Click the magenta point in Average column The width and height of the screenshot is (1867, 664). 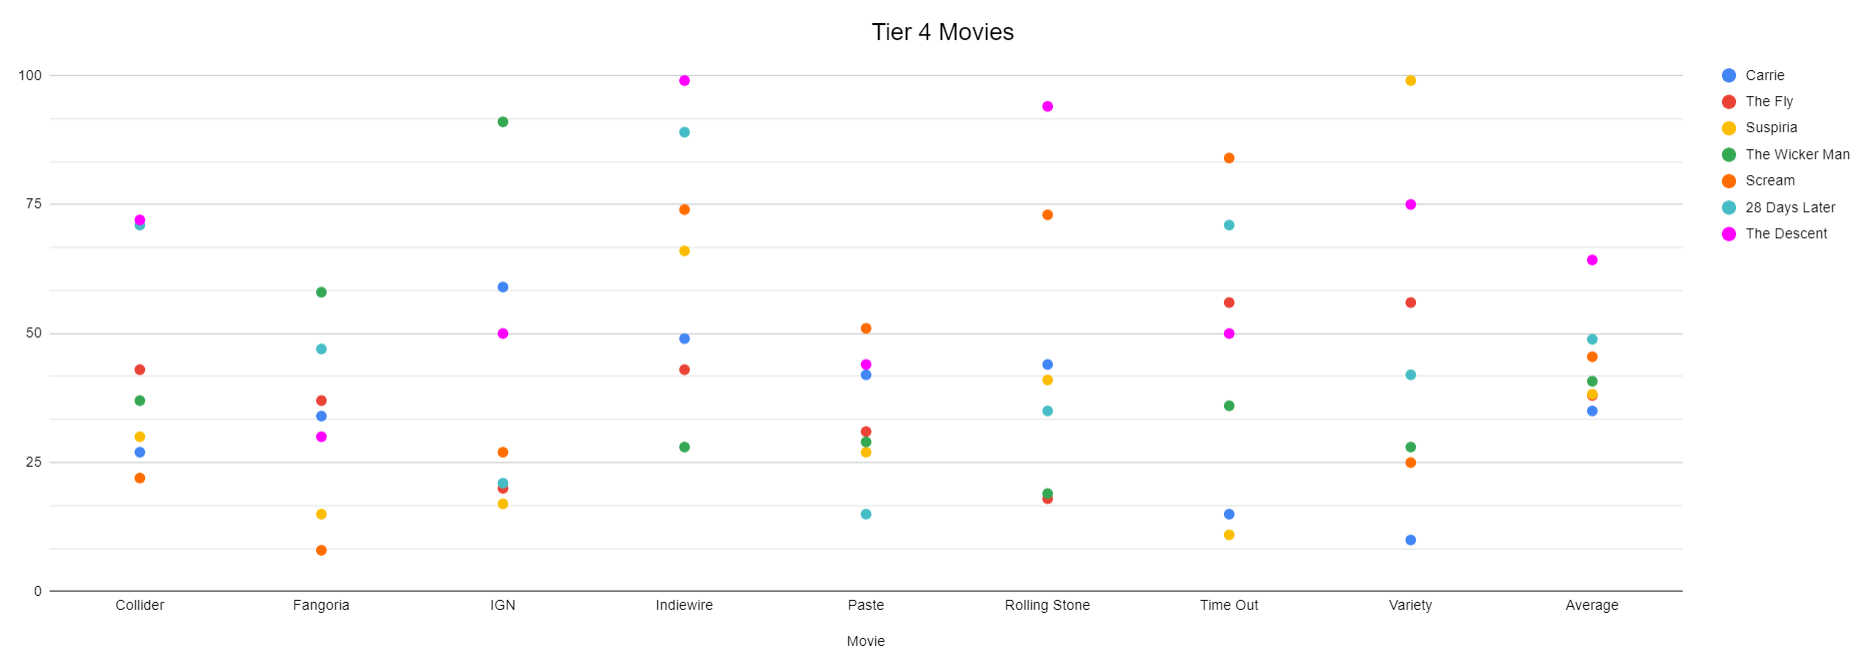tap(1592, 260)
